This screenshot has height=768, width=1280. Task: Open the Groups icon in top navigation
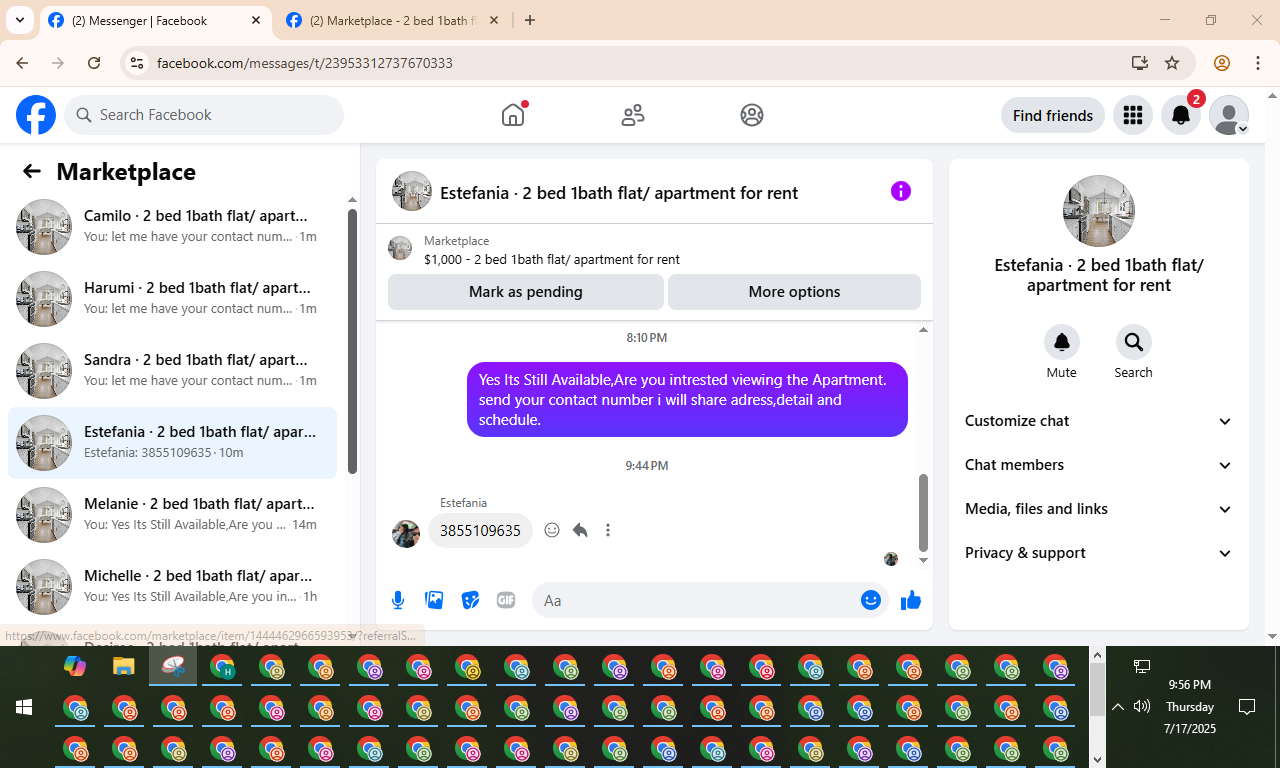pyautogui.click(x=752, y=115)
